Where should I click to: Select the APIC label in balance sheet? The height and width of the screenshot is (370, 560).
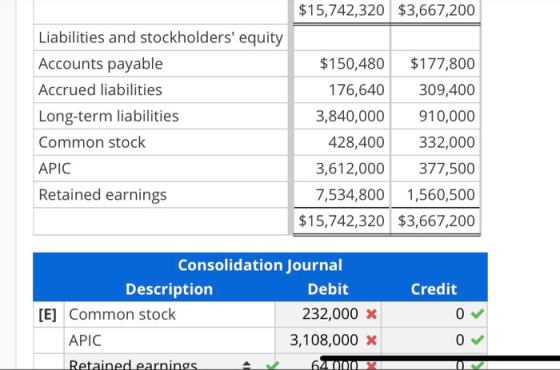pyautogui.click(x=55, y=169)
